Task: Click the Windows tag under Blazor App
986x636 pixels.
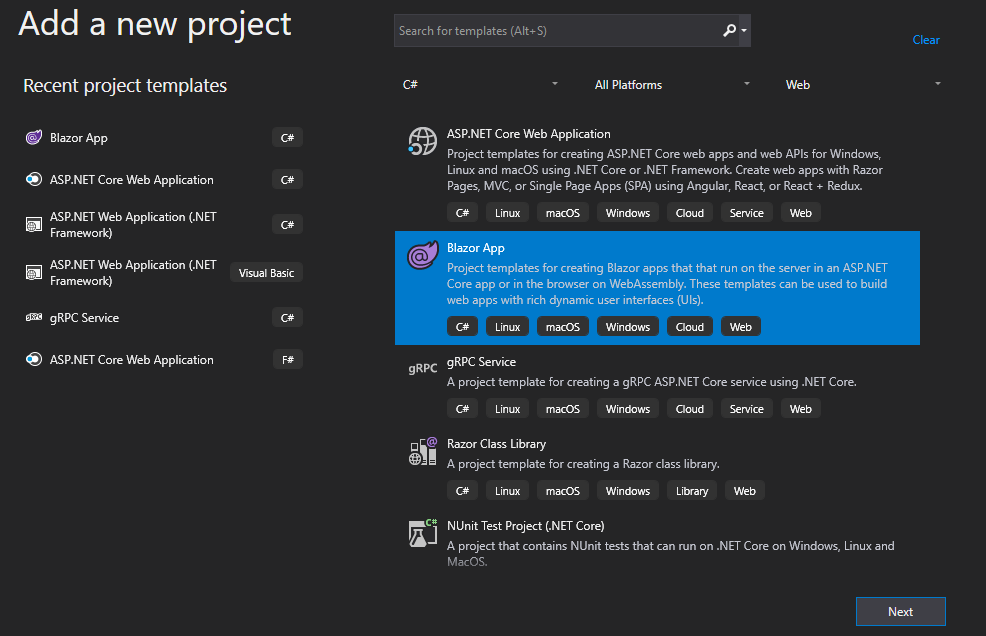Action: 628,326
